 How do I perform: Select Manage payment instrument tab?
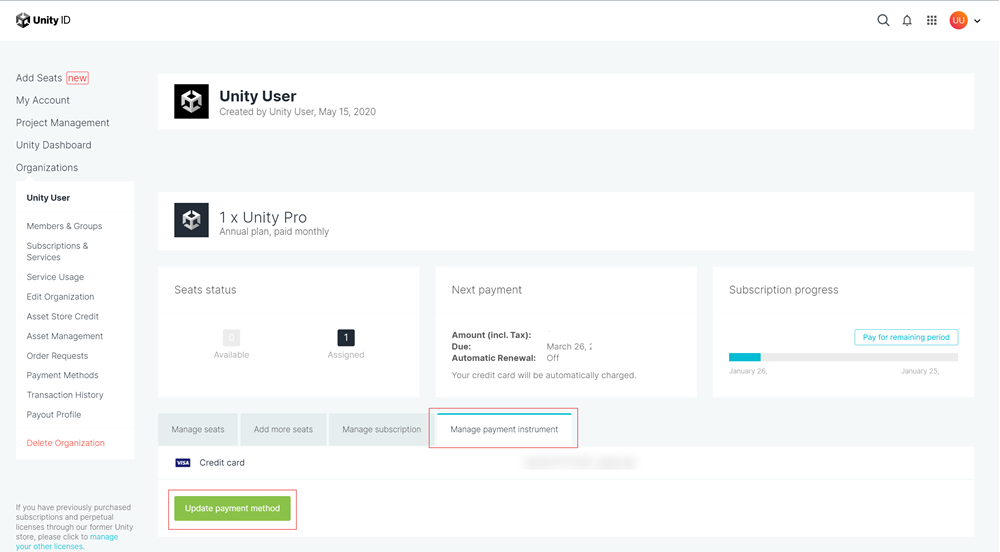pos(504,429)
